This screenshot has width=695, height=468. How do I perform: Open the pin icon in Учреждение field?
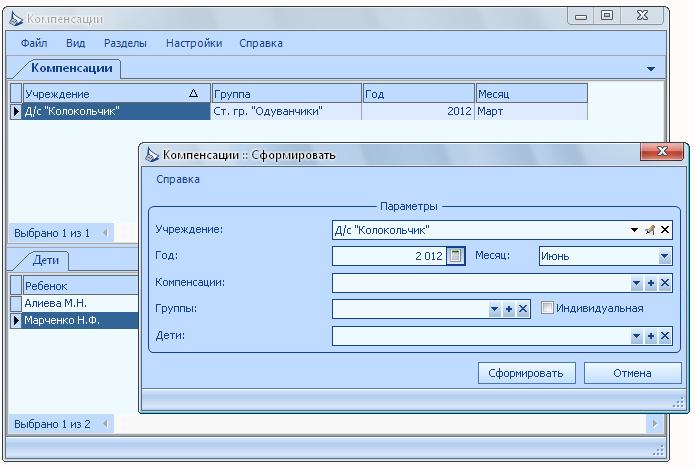click(x=650, y=230)
